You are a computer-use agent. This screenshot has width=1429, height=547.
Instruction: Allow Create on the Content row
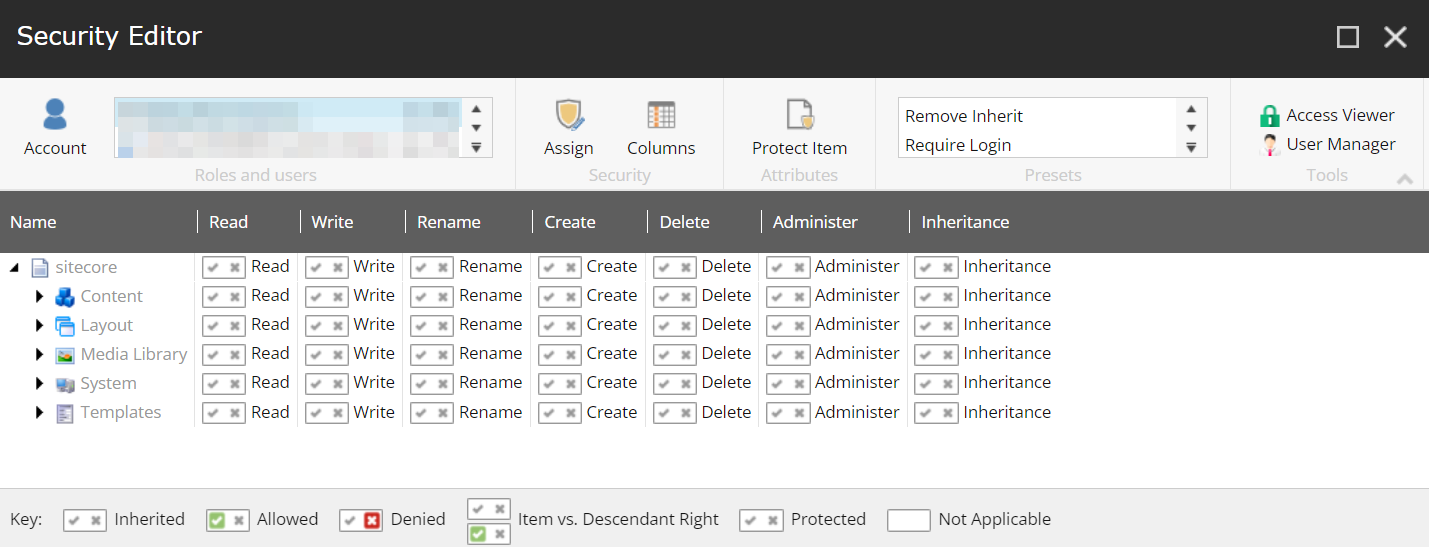(x=548, y=296)
